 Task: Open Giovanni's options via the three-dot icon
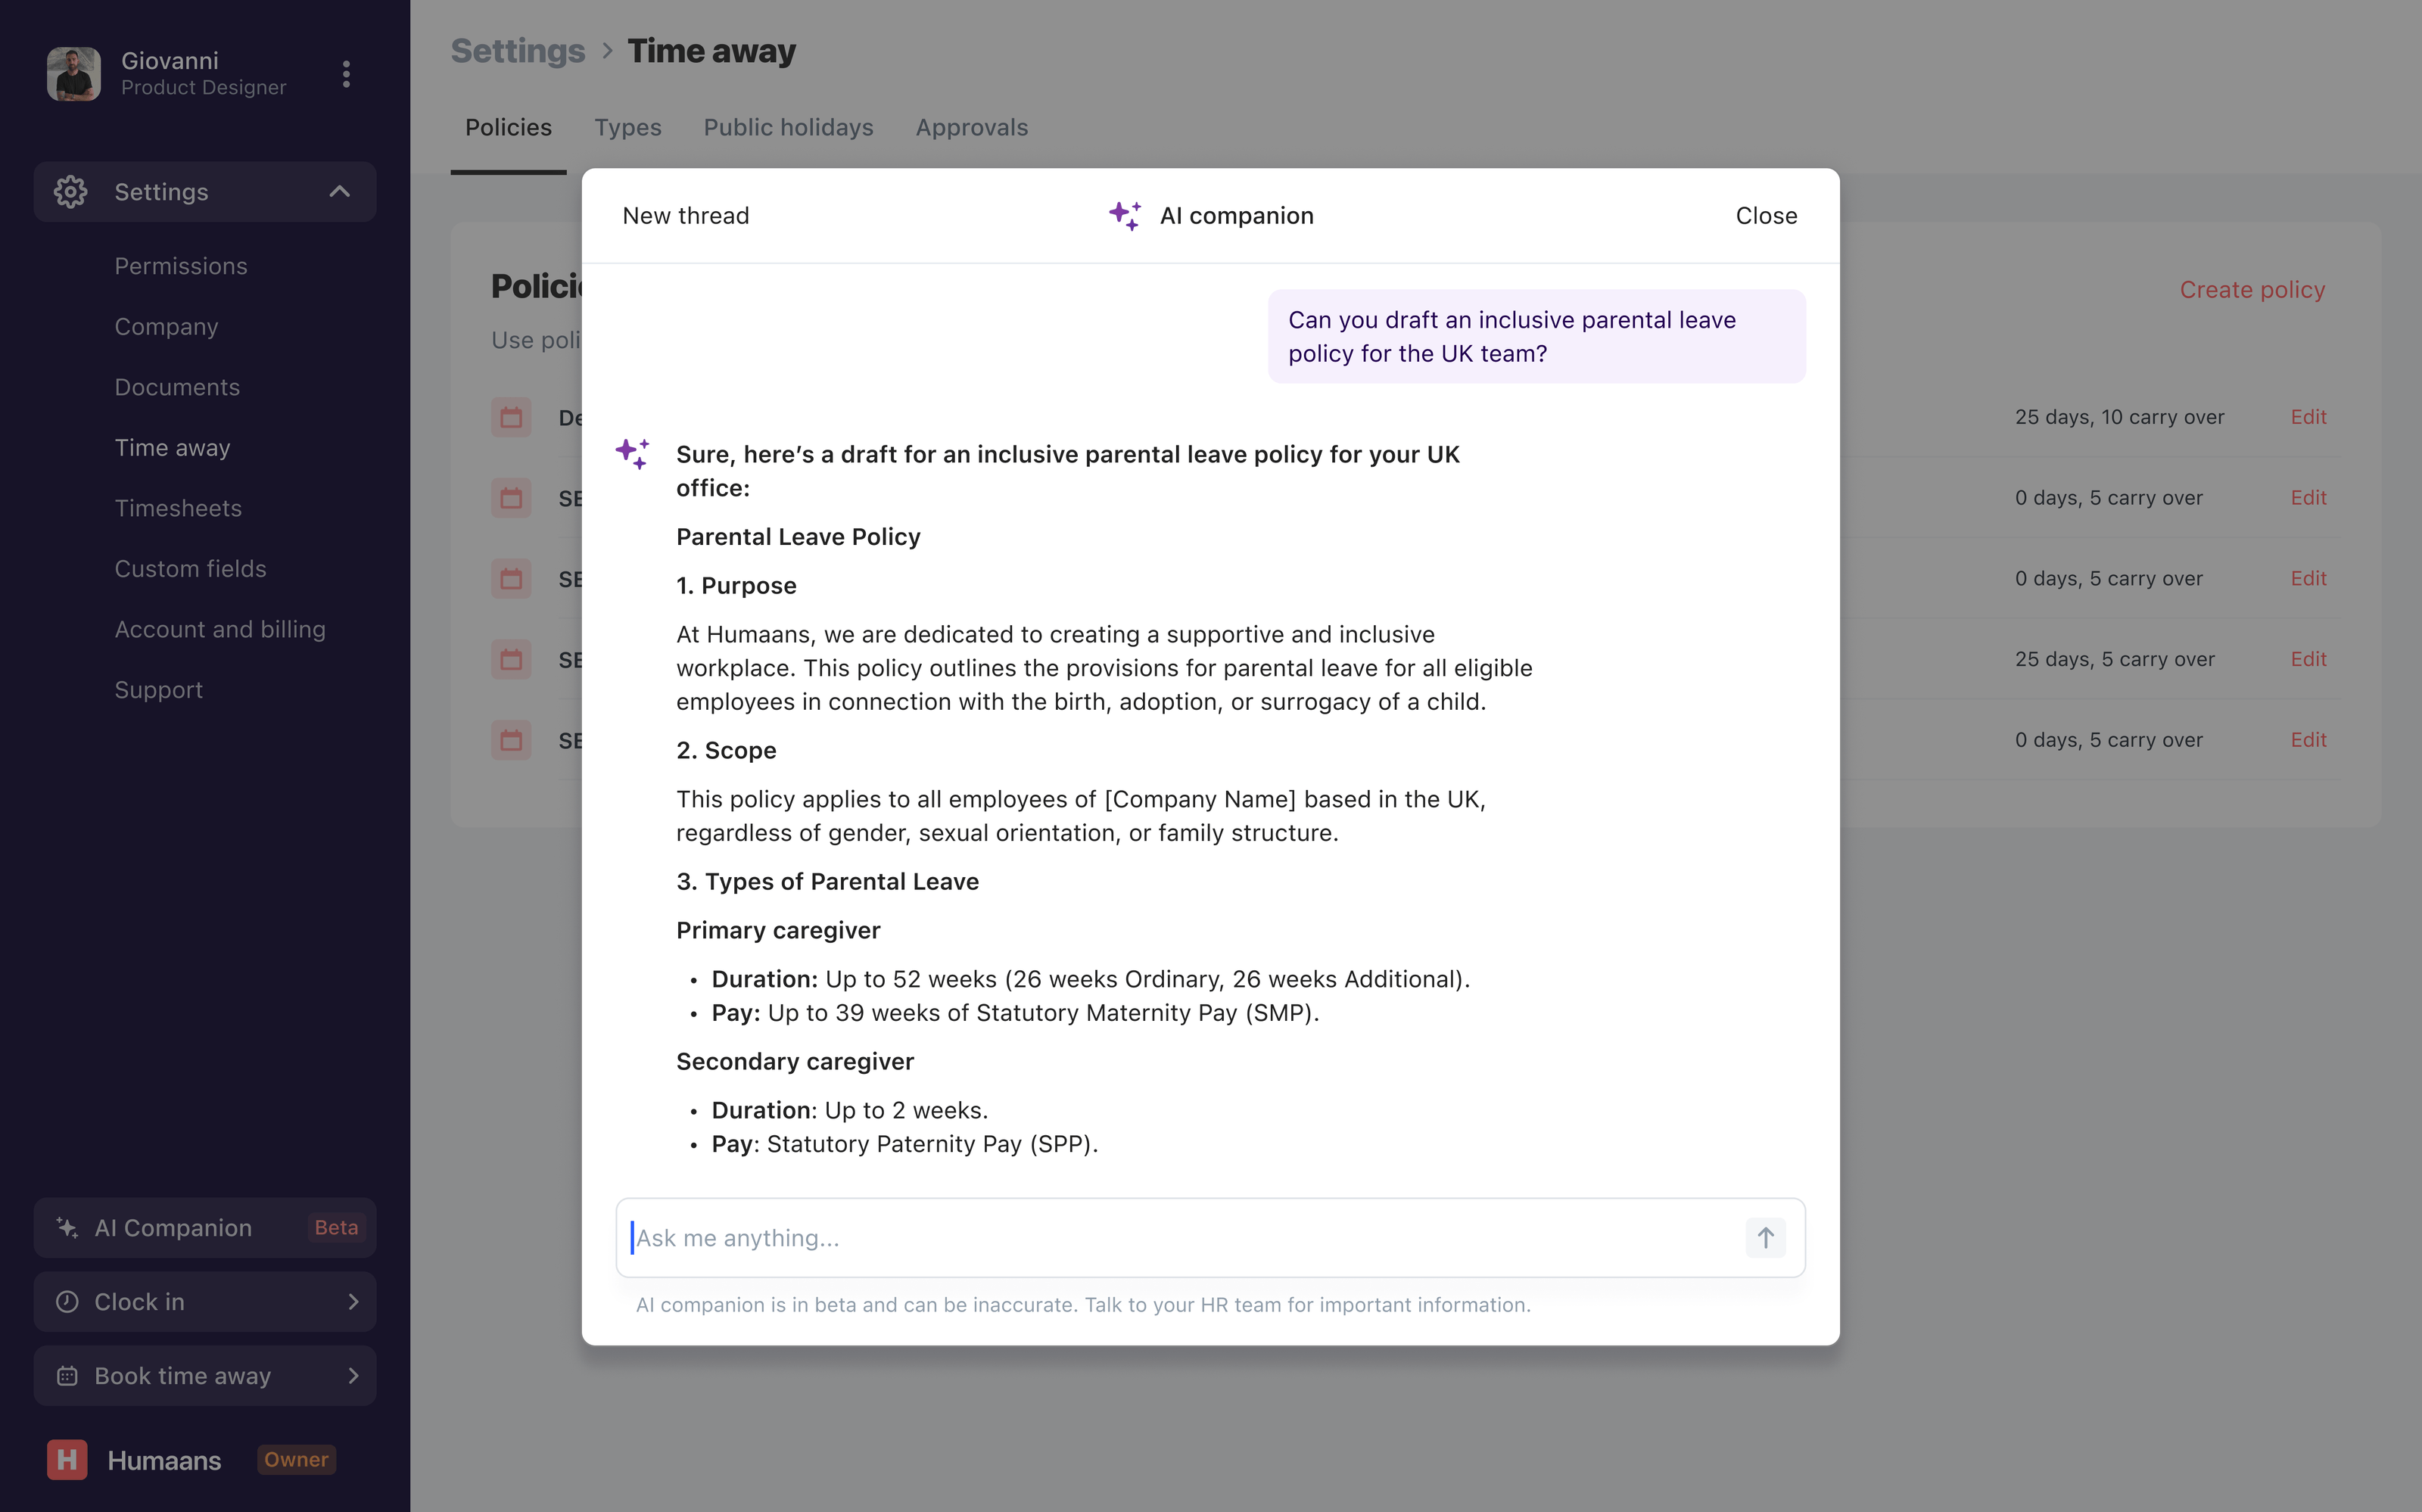(345, 73)
